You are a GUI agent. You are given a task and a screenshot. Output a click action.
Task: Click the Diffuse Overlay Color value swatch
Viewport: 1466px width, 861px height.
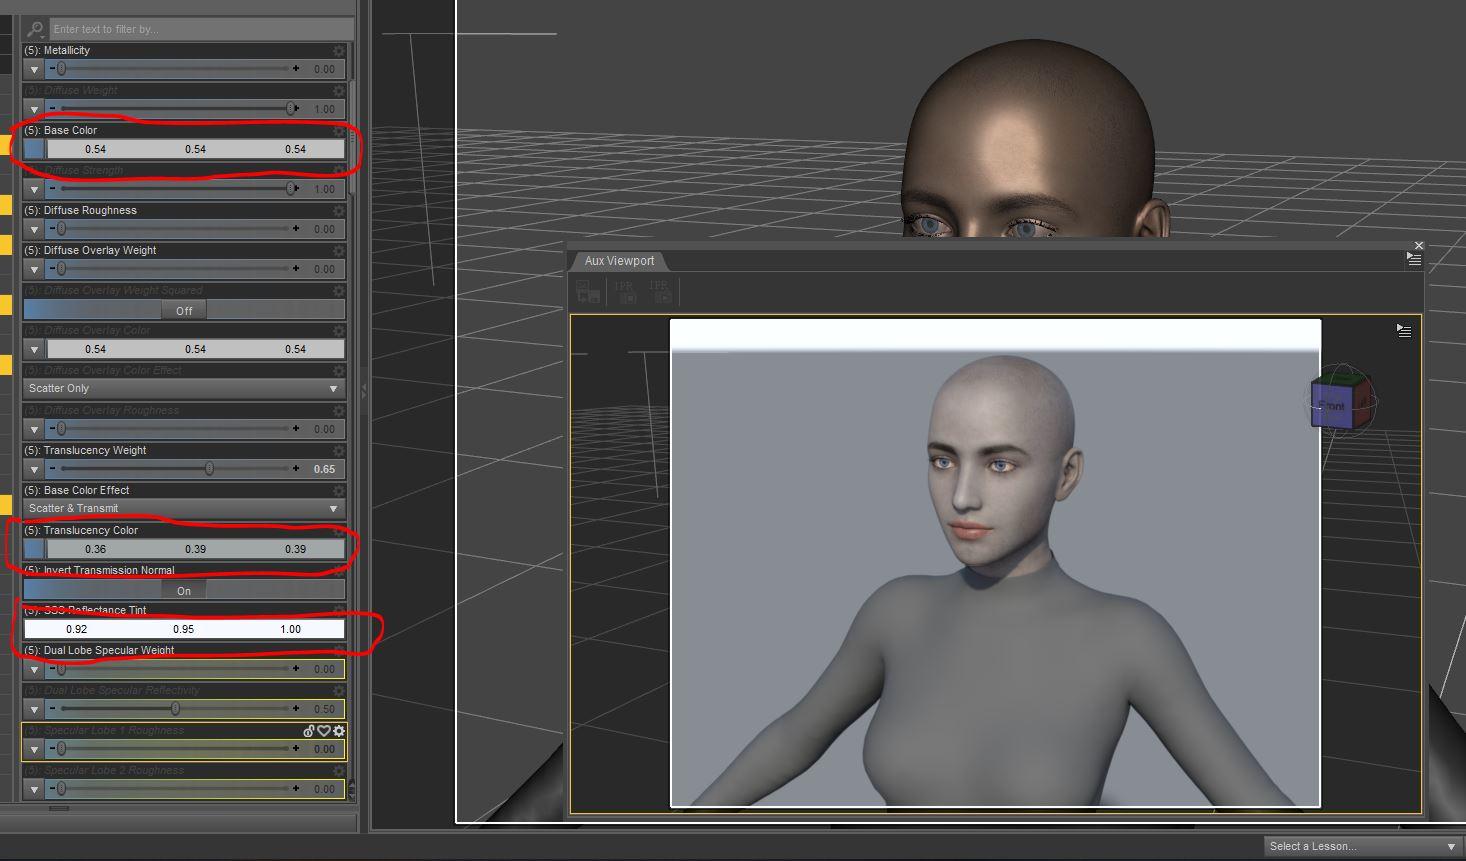tap(195, 349)
